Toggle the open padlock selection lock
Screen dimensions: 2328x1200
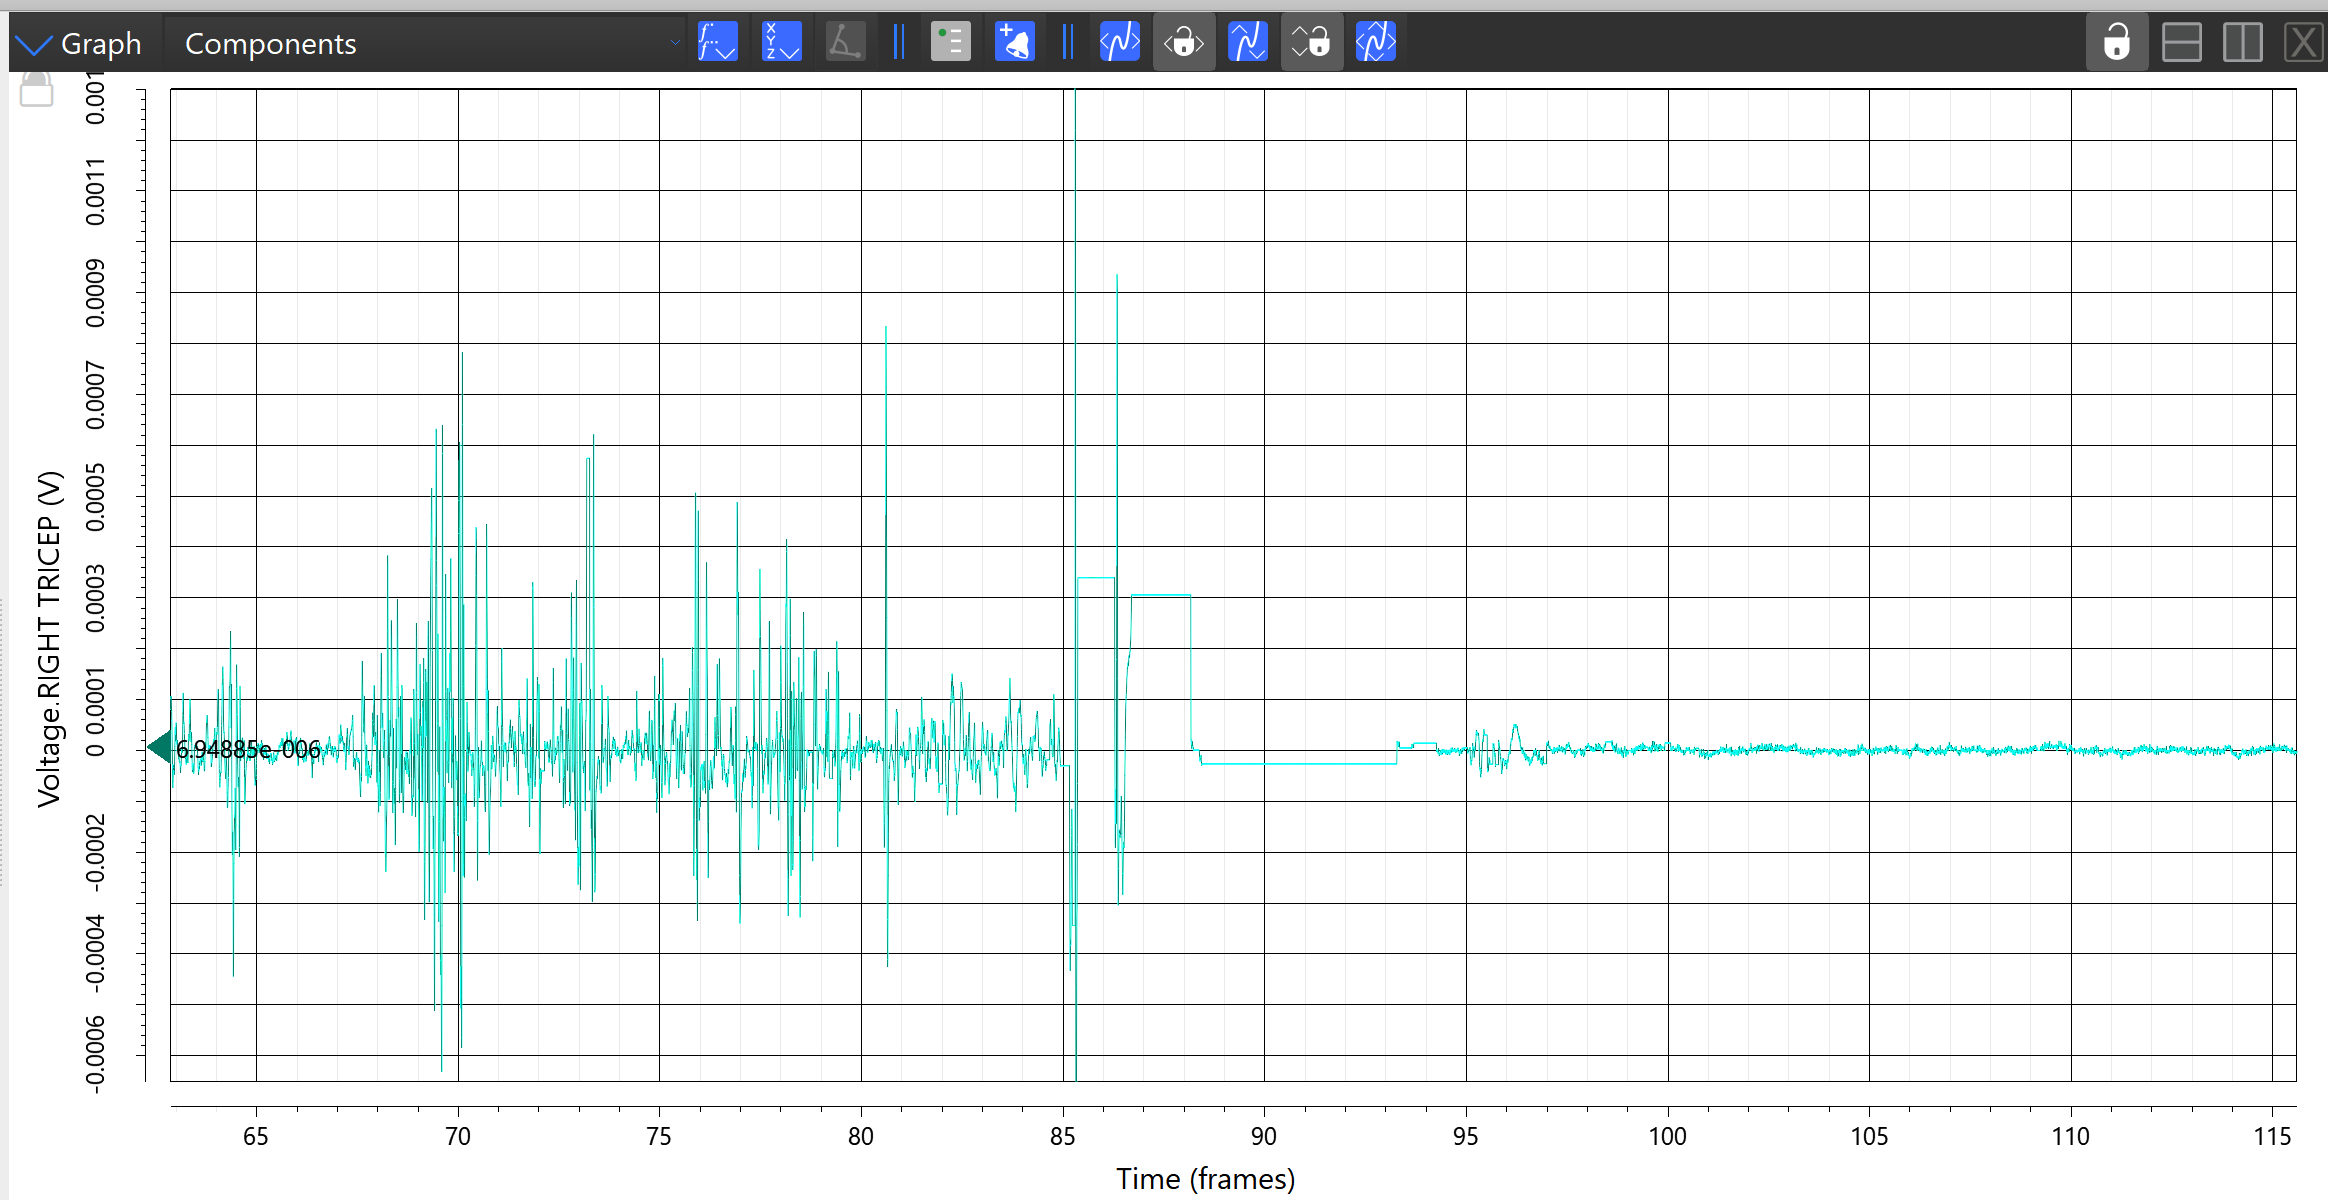click(x=2116, y=42)
